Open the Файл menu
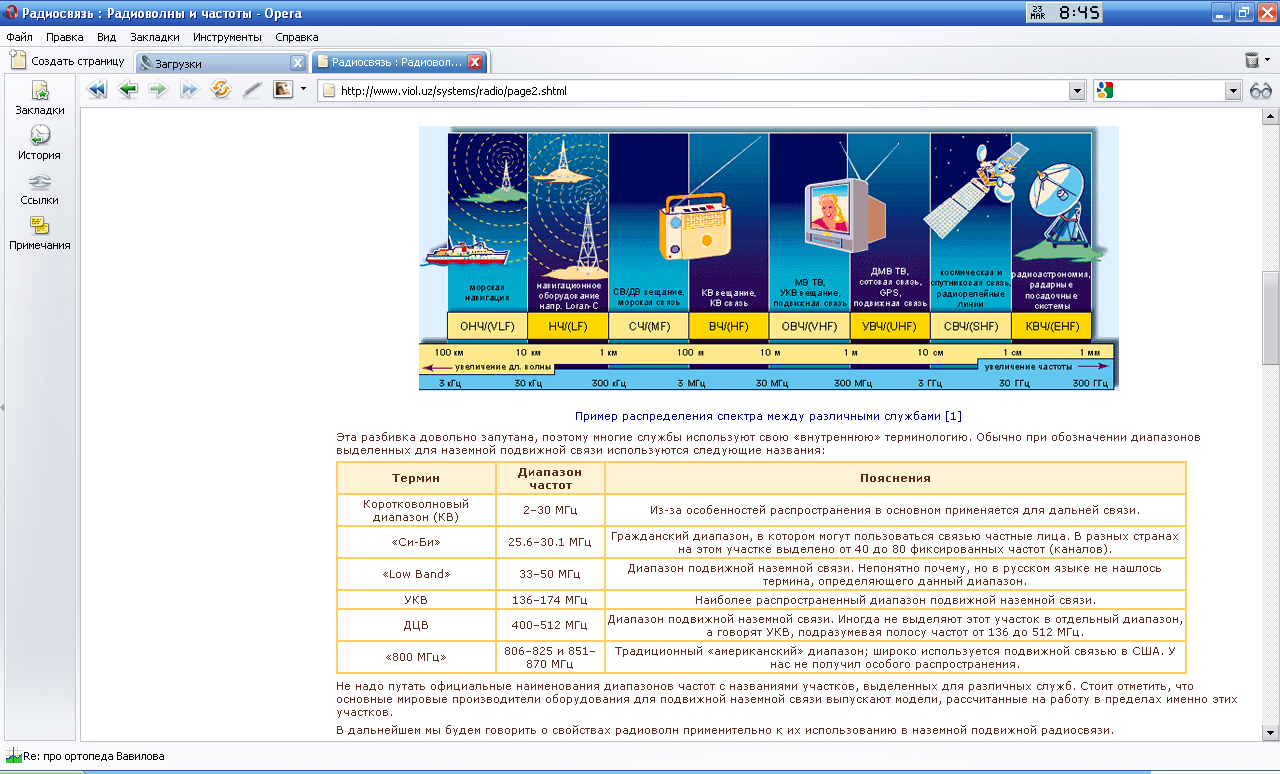The height and width of the screenshot is (774, 1280). click(19, 37)
